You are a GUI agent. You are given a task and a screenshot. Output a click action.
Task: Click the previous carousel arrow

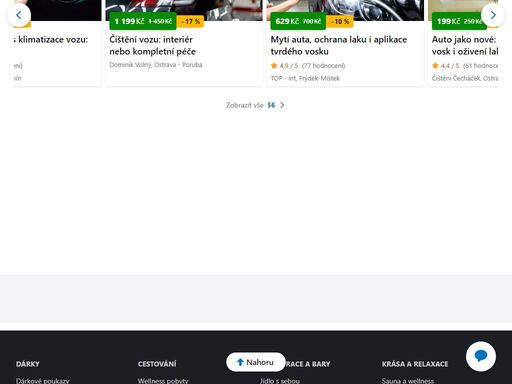pyautogui.click(x=19, y=15)
